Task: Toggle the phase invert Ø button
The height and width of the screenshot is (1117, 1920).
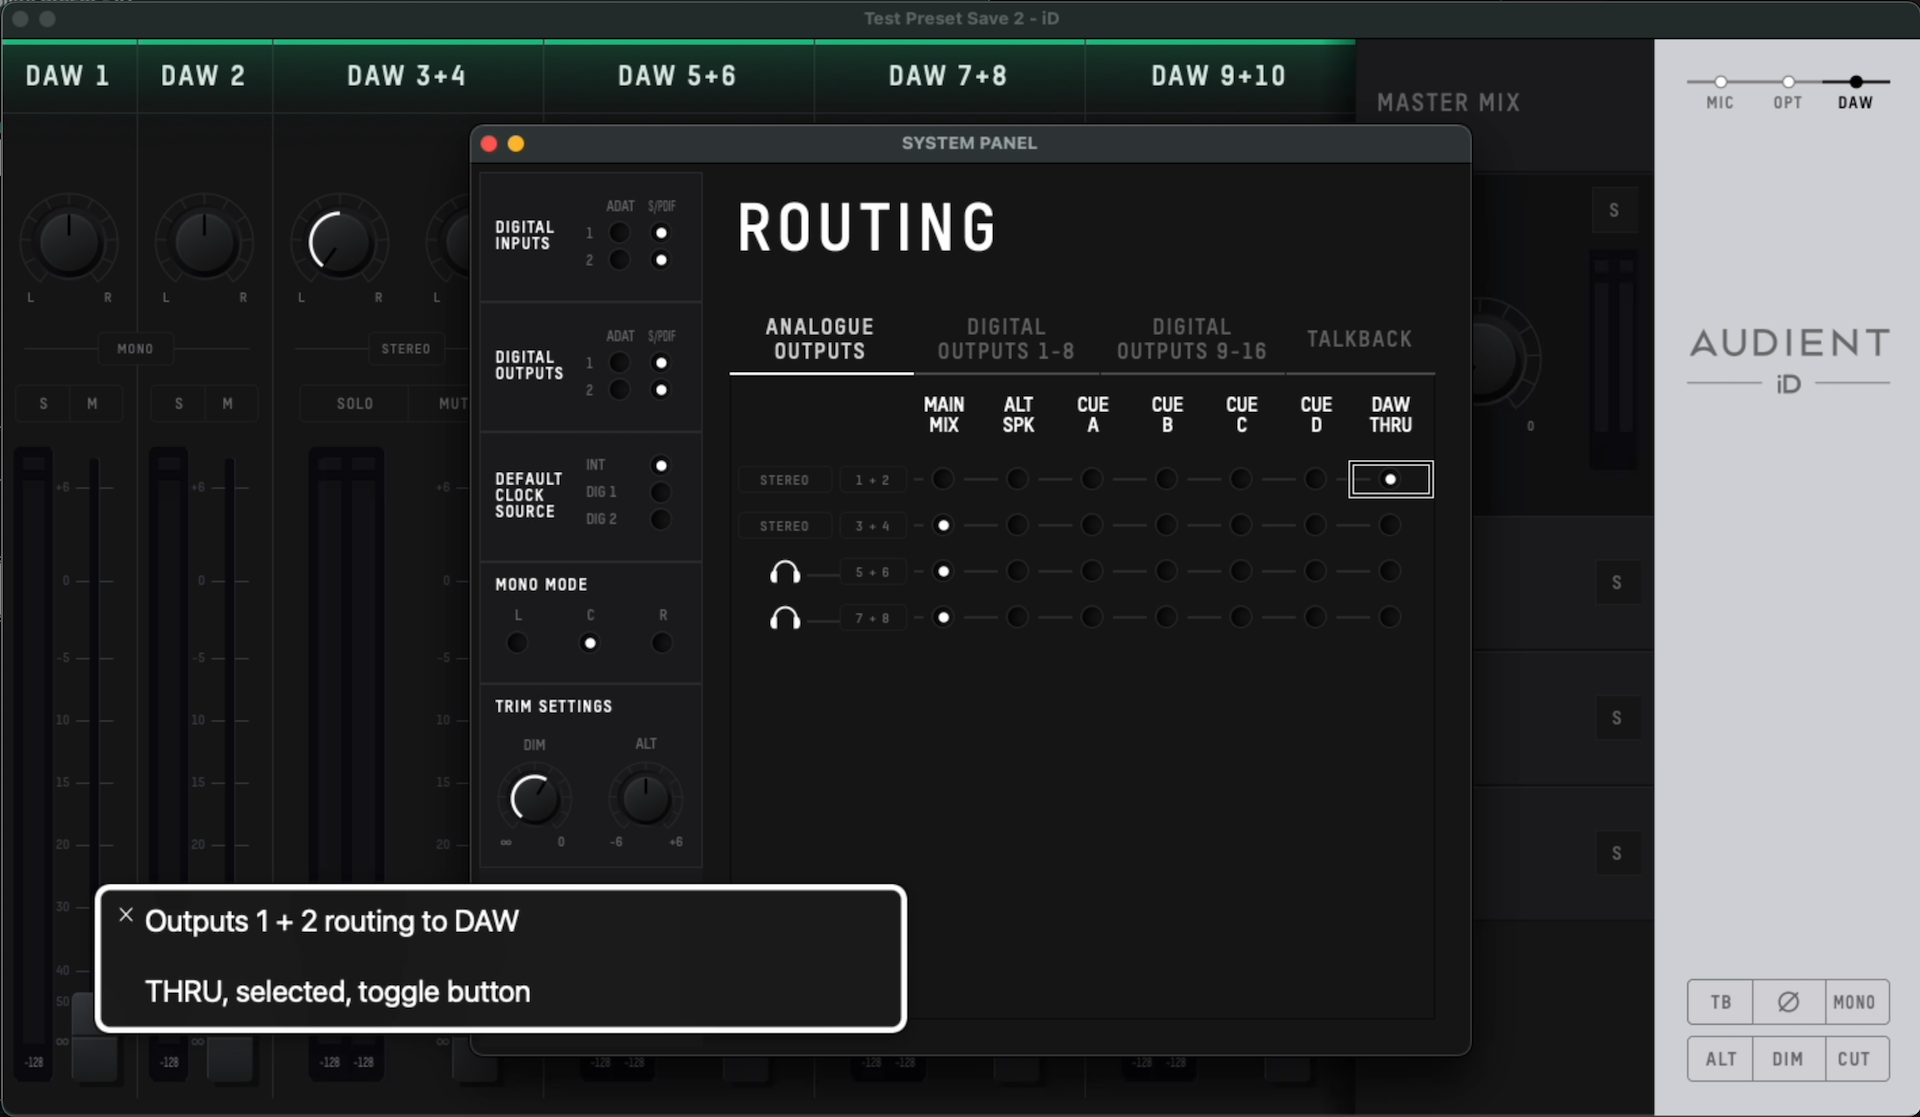Action: [x=1788, y=1002]
